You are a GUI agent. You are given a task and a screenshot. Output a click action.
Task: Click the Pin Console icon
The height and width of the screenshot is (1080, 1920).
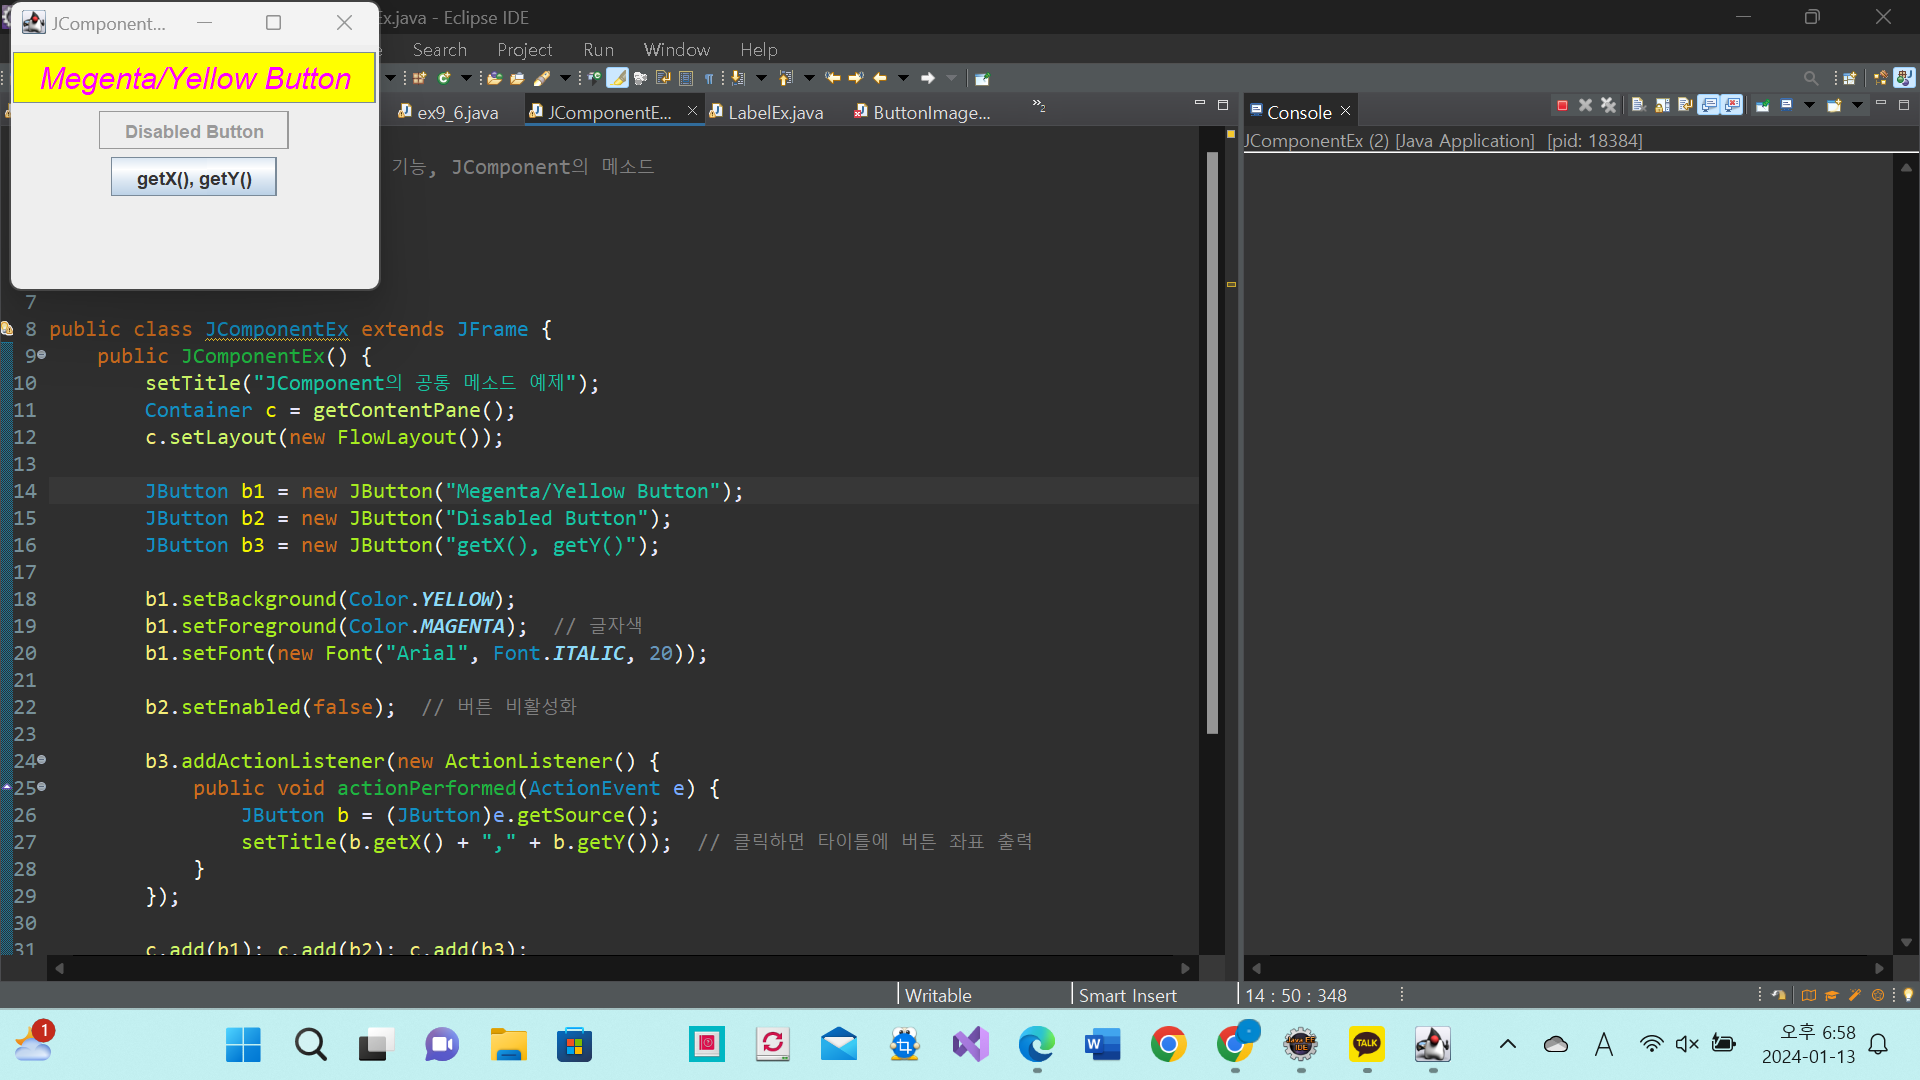1763,105
